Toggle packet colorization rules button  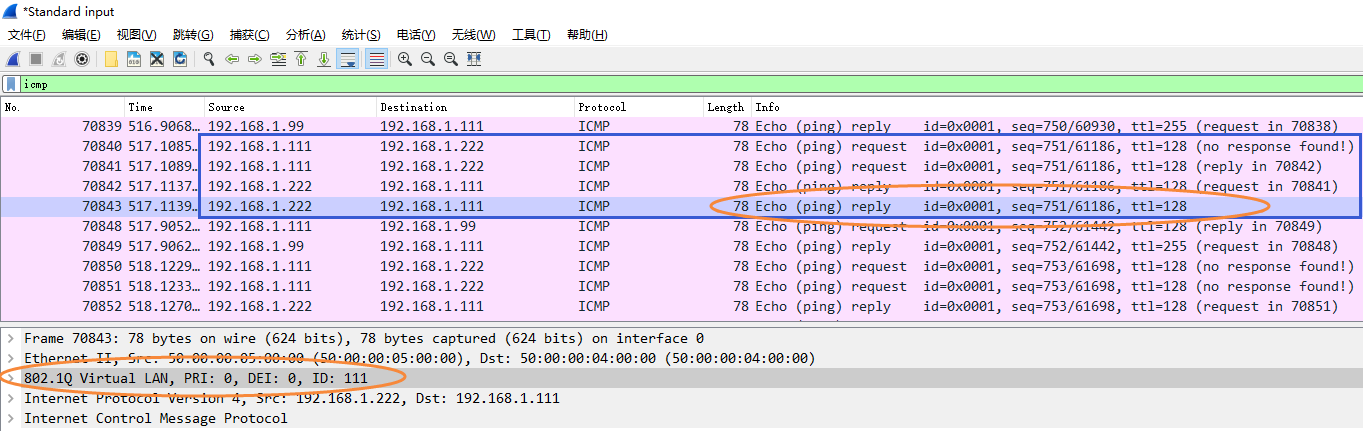pyautogui.click(x=376, y=59)
